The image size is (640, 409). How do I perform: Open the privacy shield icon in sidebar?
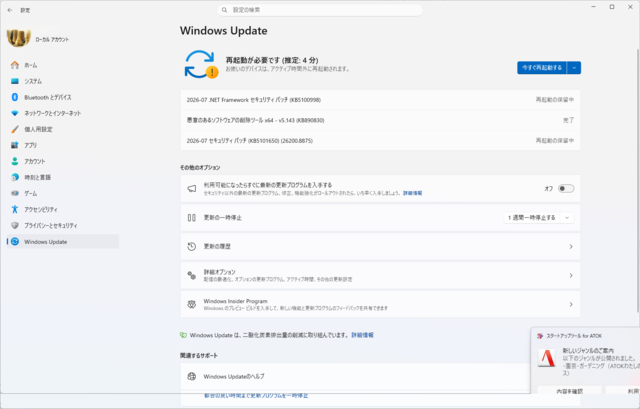pyautogui.click(x=15, y=225)
